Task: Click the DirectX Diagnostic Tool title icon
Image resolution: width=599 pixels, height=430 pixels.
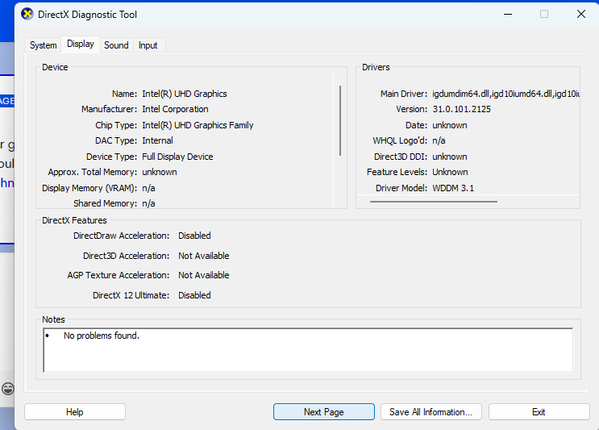Action: 27,15
